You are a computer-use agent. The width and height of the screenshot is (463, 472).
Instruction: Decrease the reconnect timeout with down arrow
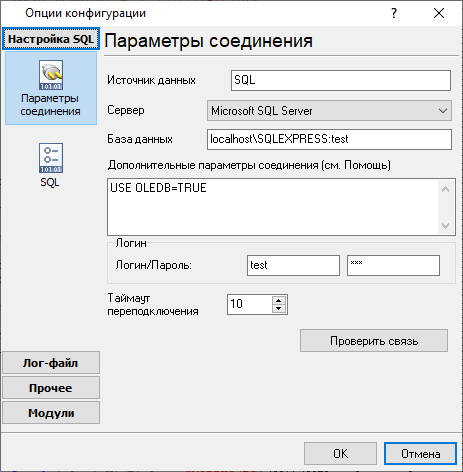pyautogui.click(x=279, y=309)
